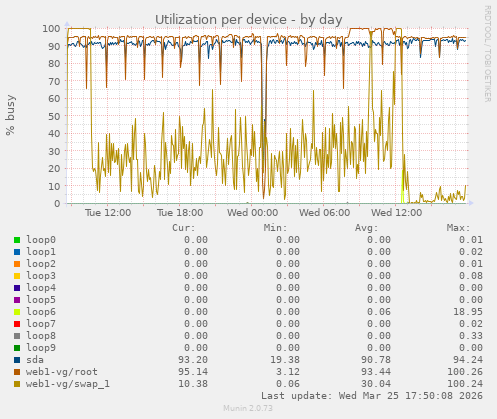Screen dimensions: 497x419
Task: Click sda current value 93.20
Action: point(193,360)
